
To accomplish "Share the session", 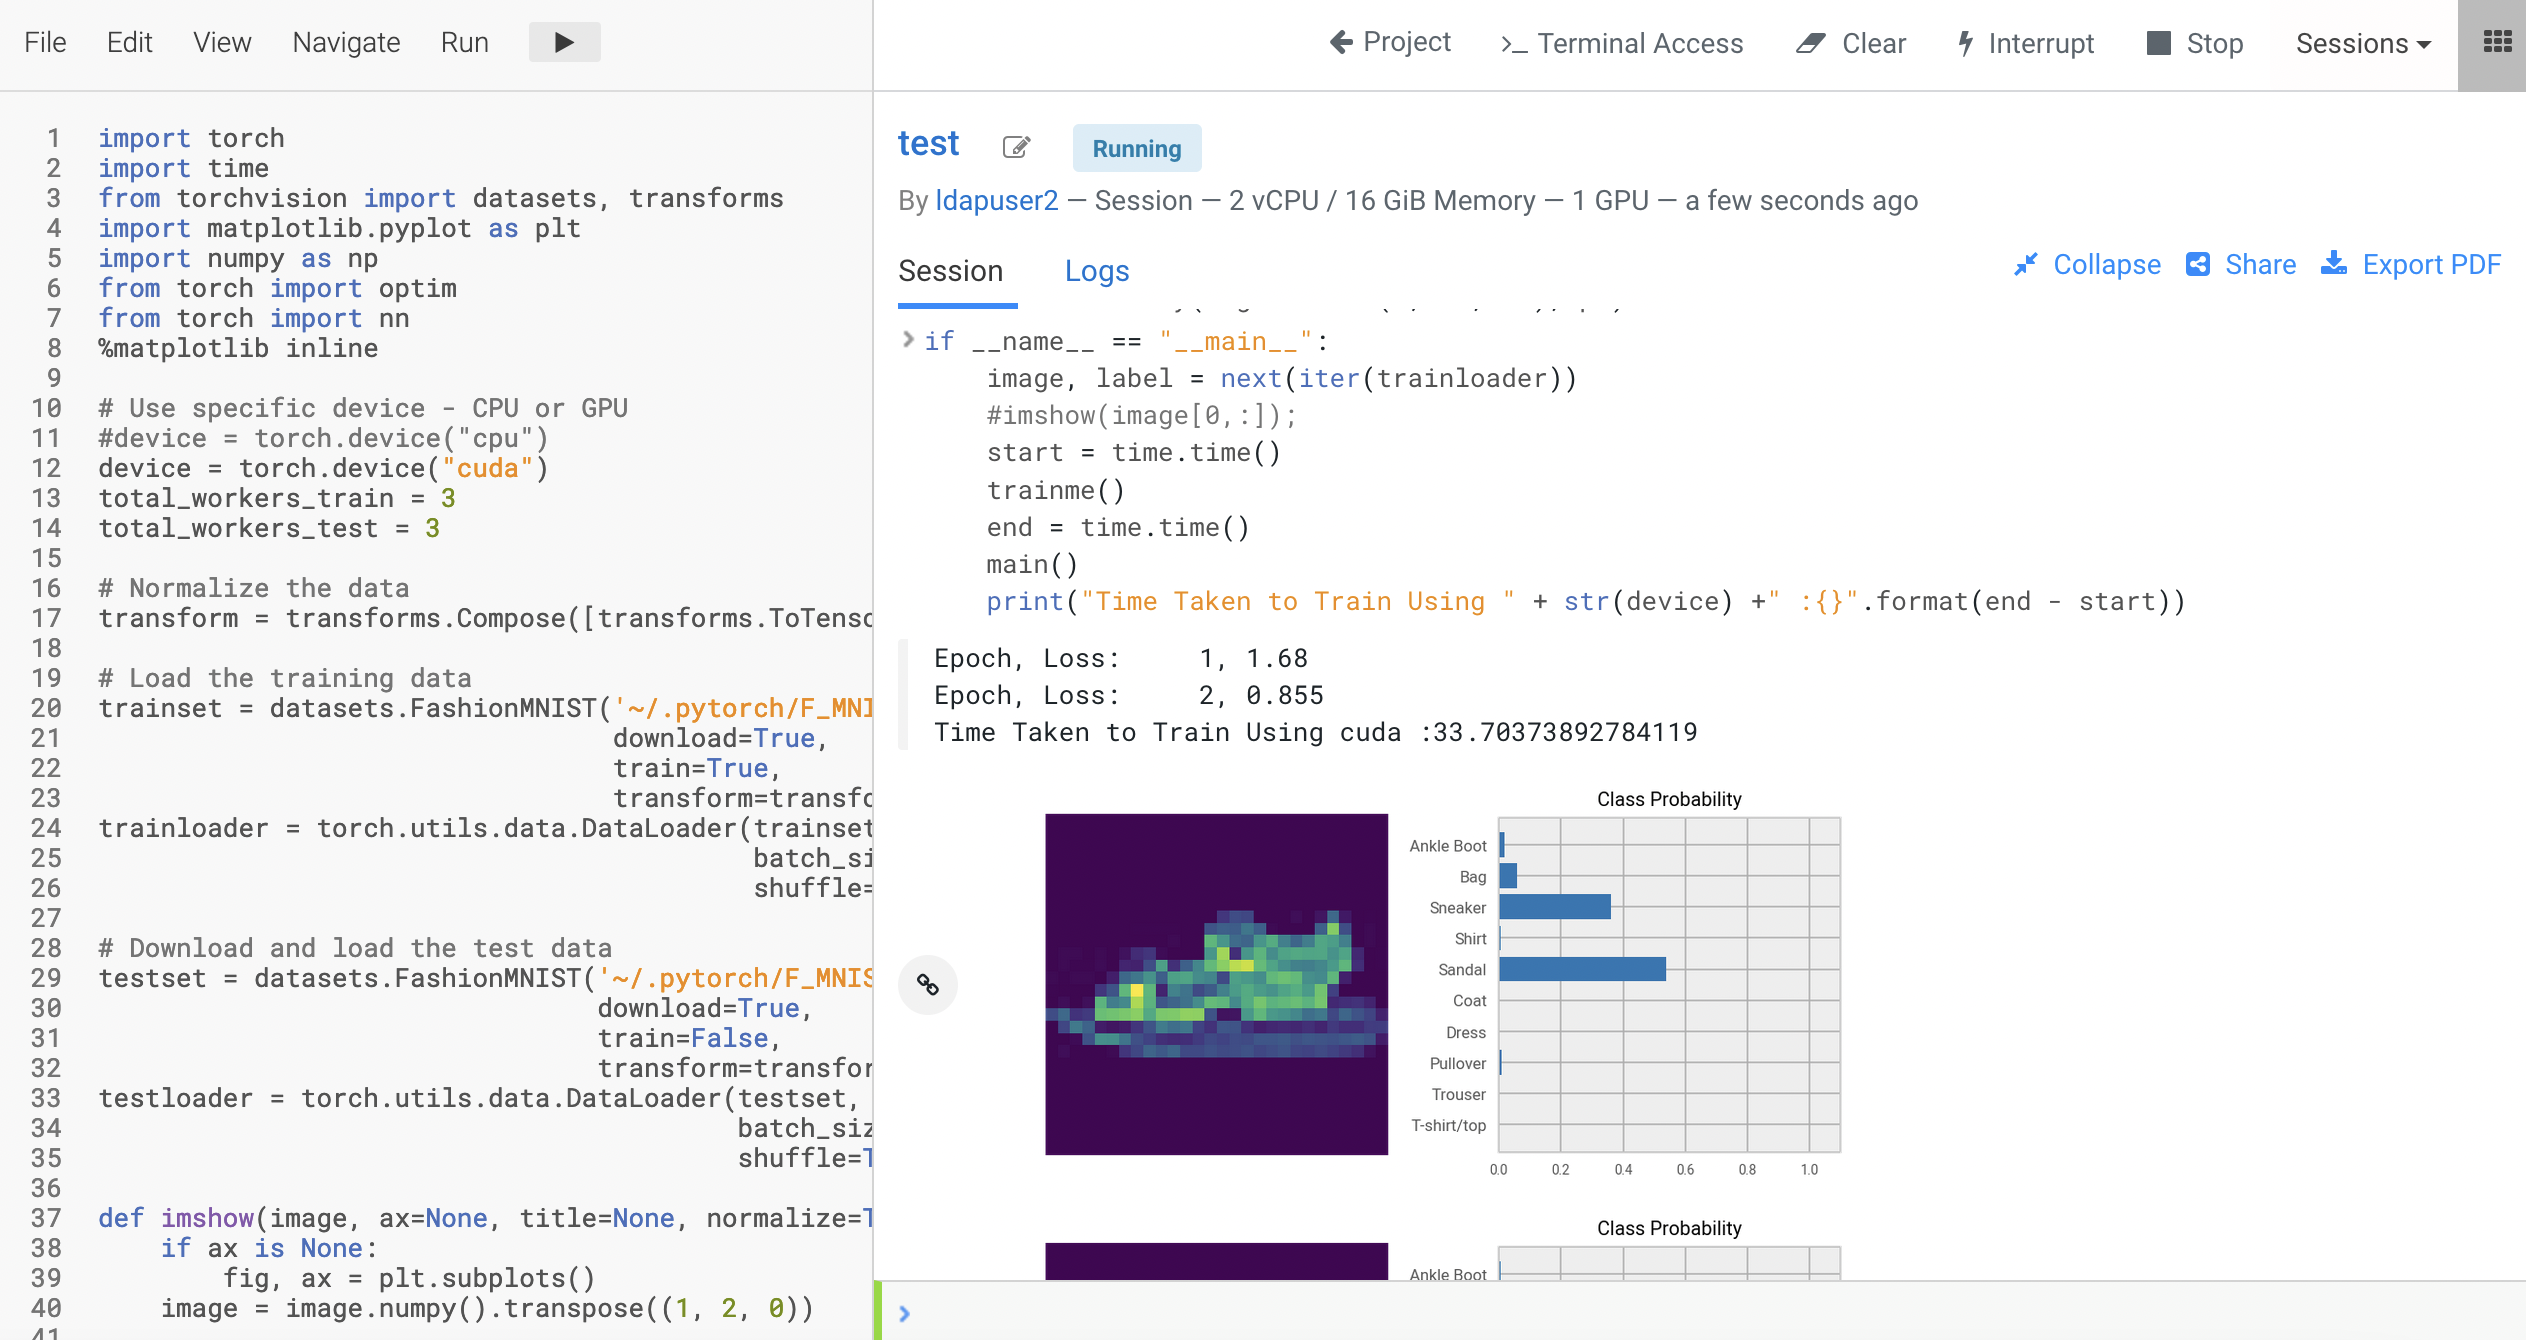I will tap(2240, 264).
